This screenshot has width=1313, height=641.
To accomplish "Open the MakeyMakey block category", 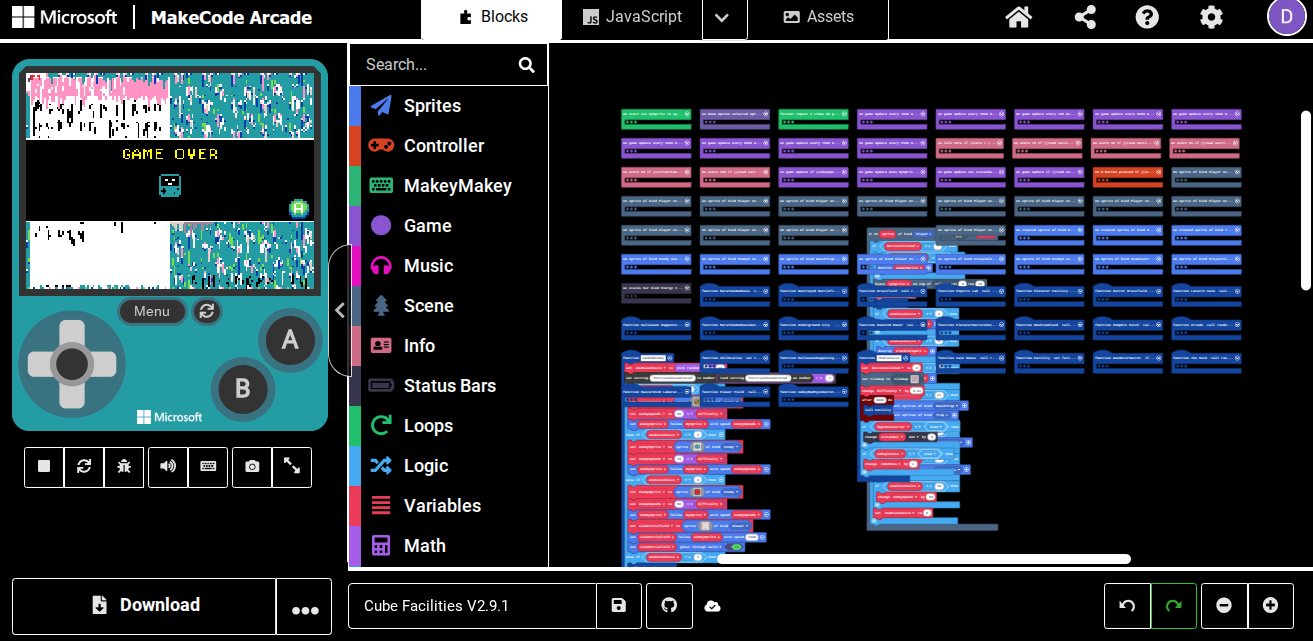I will [449, 186].
